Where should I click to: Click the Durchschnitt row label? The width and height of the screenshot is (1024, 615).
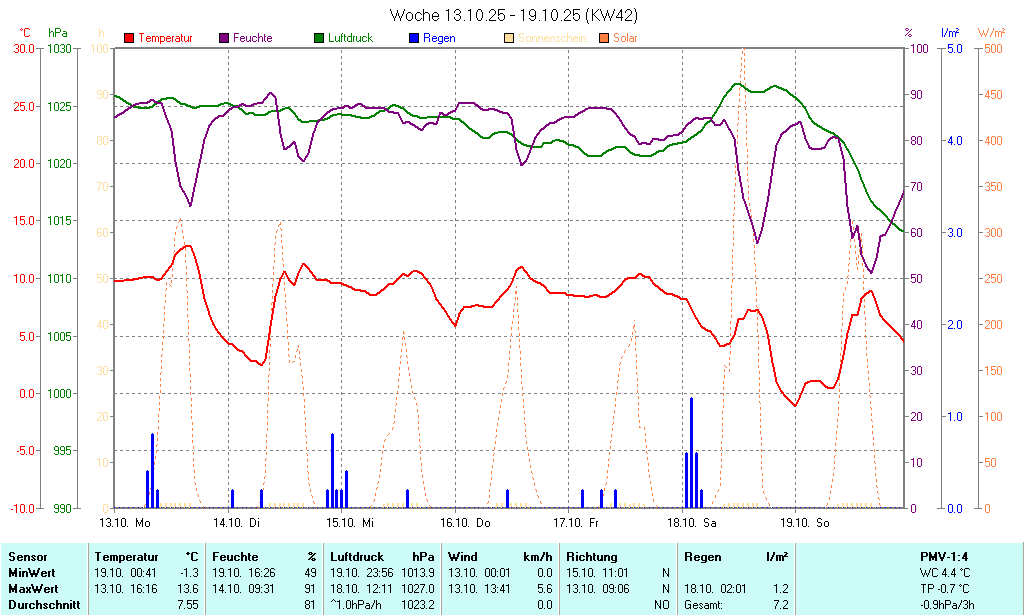pos(40,605)
